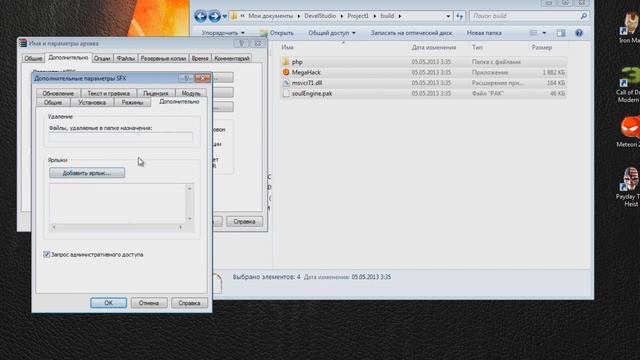Image resolution: width=640 pixels, height=360 pixels.
Task: Click the MegaHack size cell '1 882 КБ'
Action: point(553,72)
